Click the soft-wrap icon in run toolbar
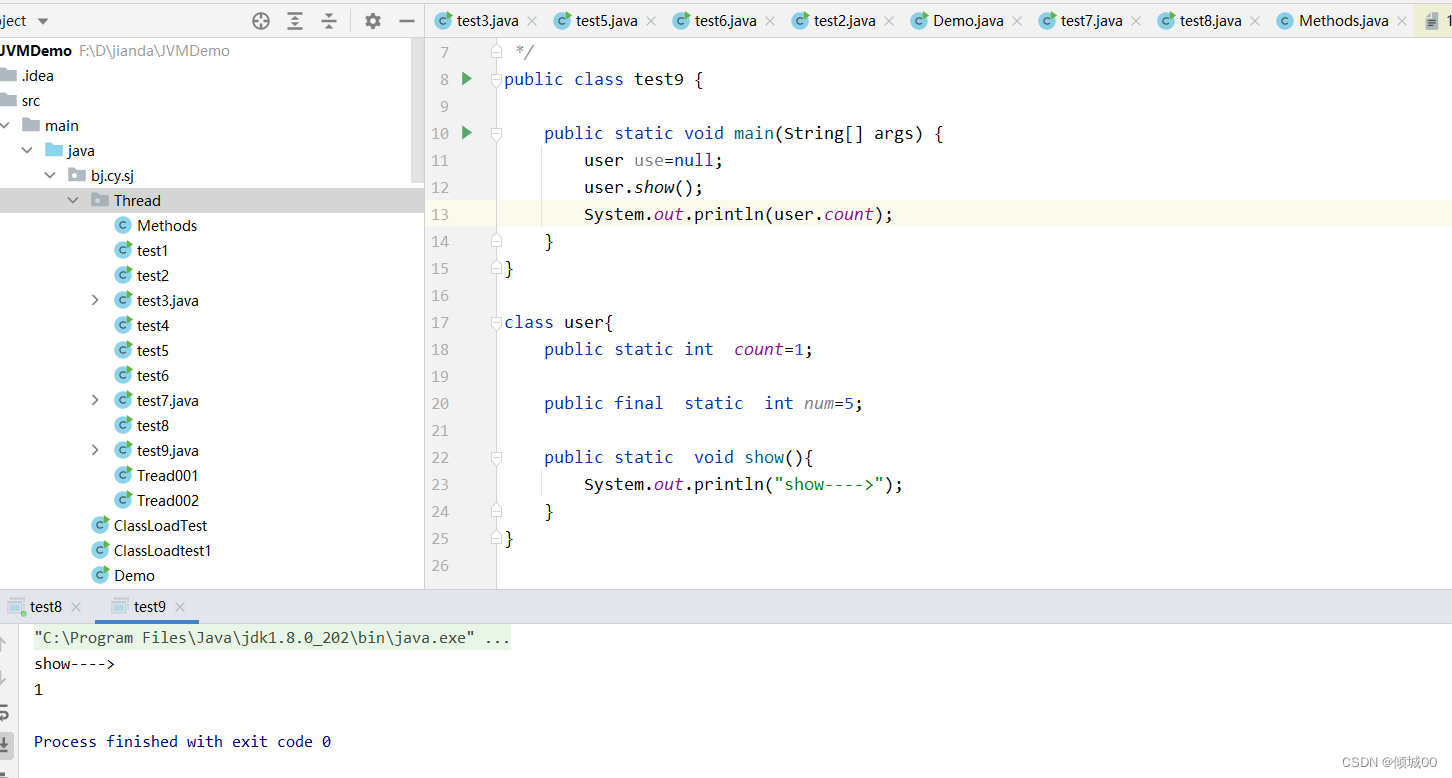The image size is (1452, 778). [5, 712]
